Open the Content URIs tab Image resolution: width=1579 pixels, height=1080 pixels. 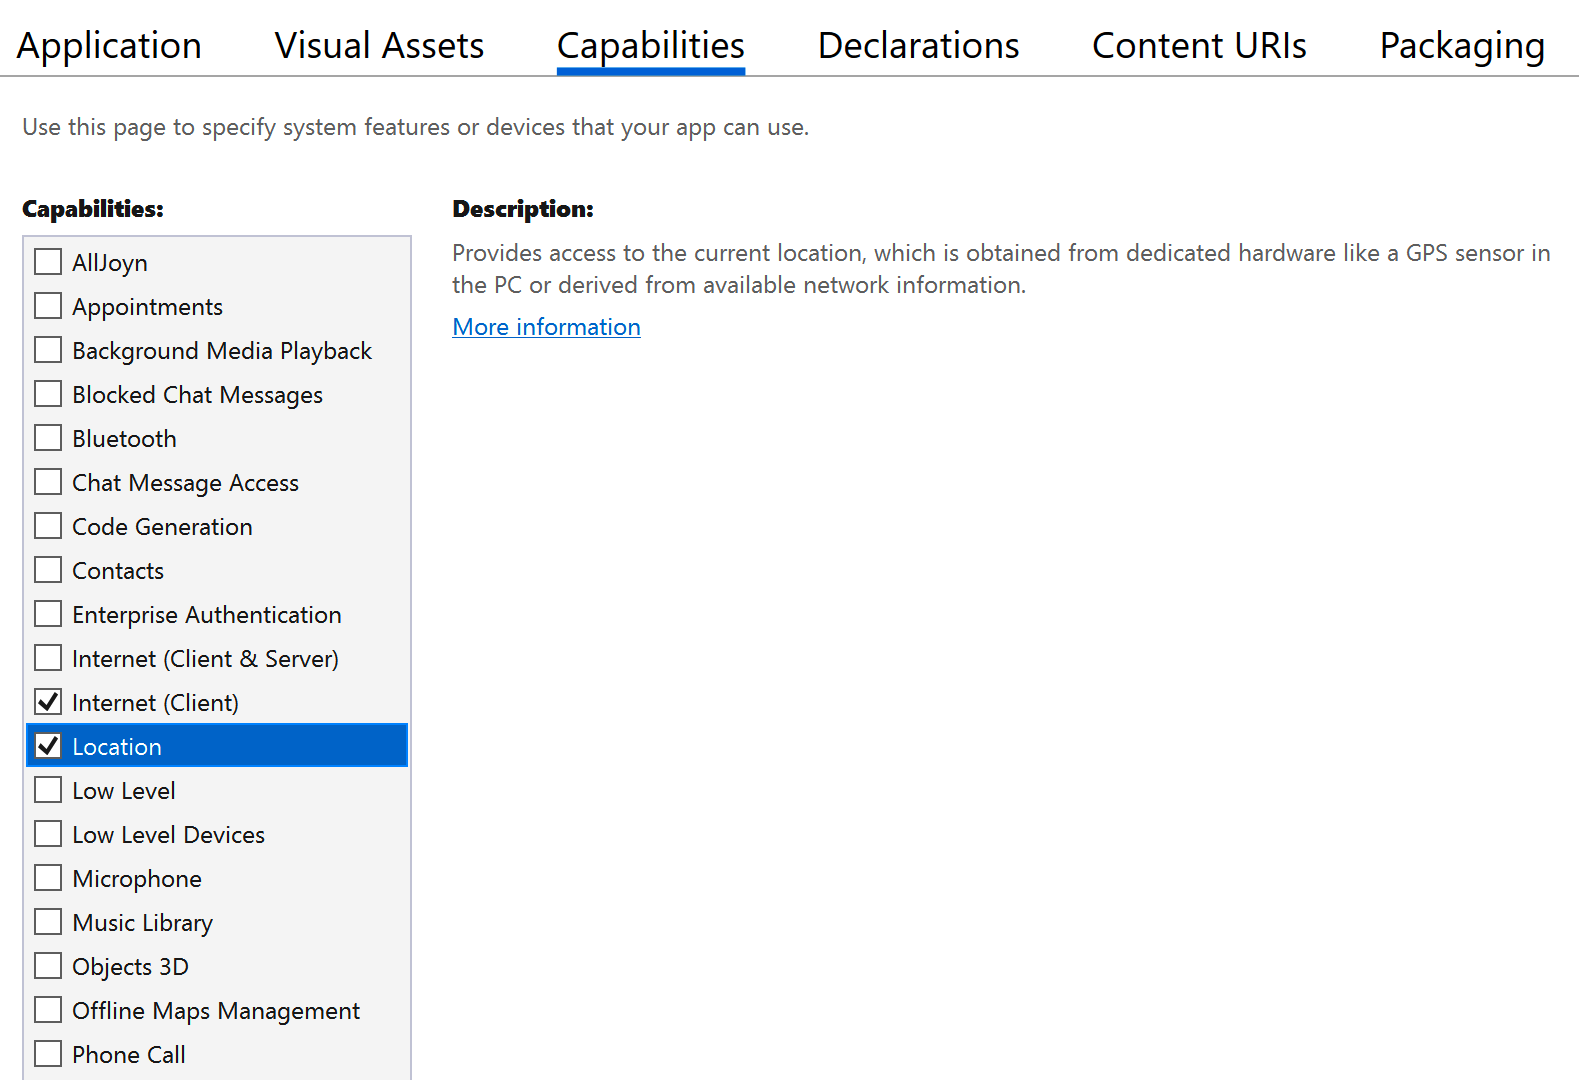1199,46
